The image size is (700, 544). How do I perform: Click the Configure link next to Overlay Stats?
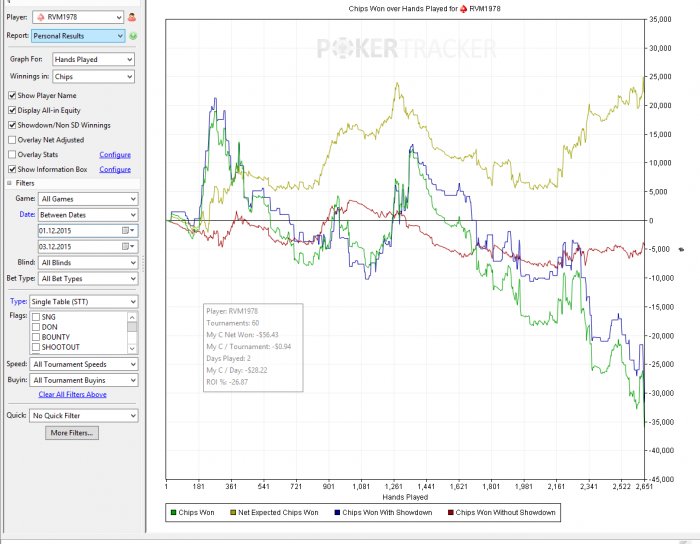114,155
